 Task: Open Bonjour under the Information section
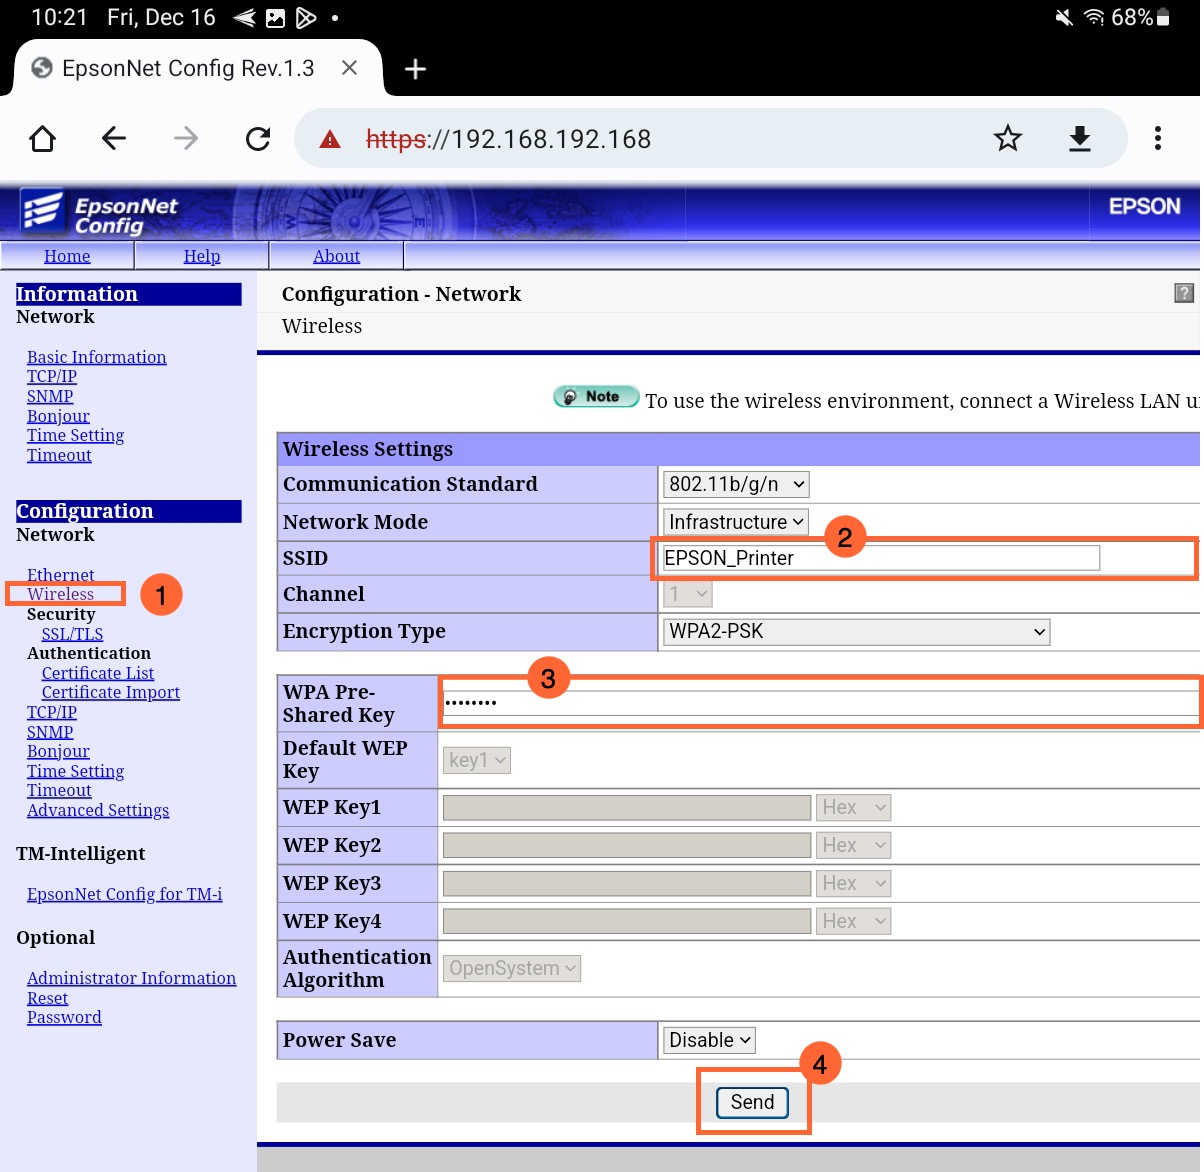[59, 416]
